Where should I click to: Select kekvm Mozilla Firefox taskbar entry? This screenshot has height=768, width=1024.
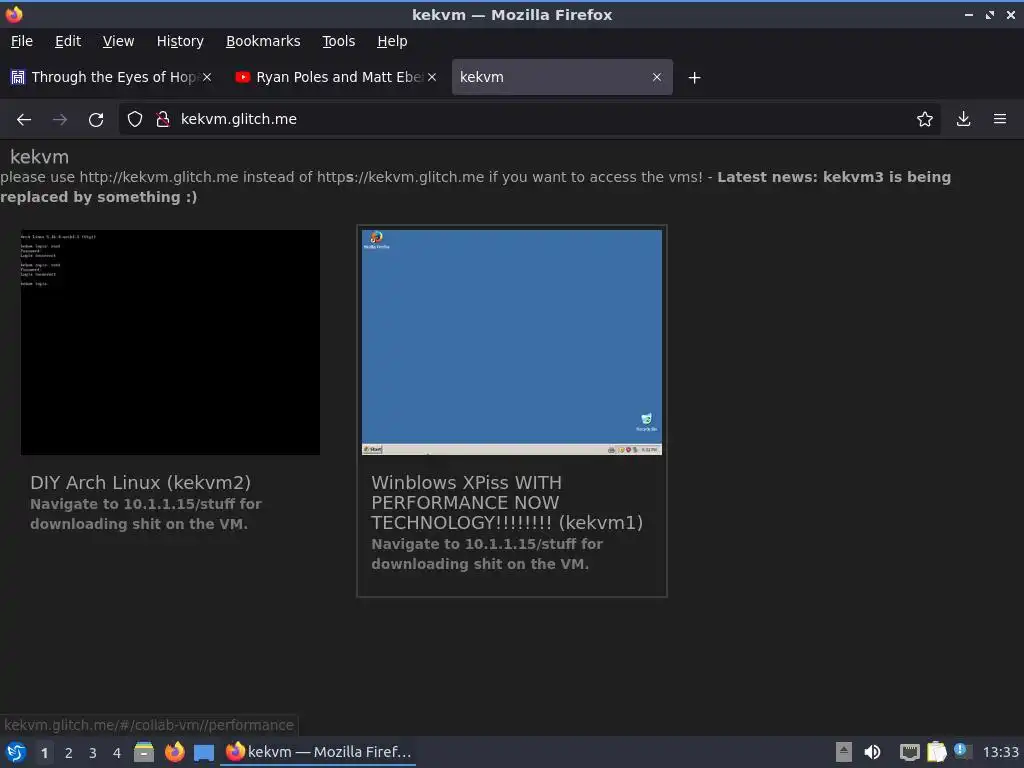pyautogui.click(x=319, y=752)
